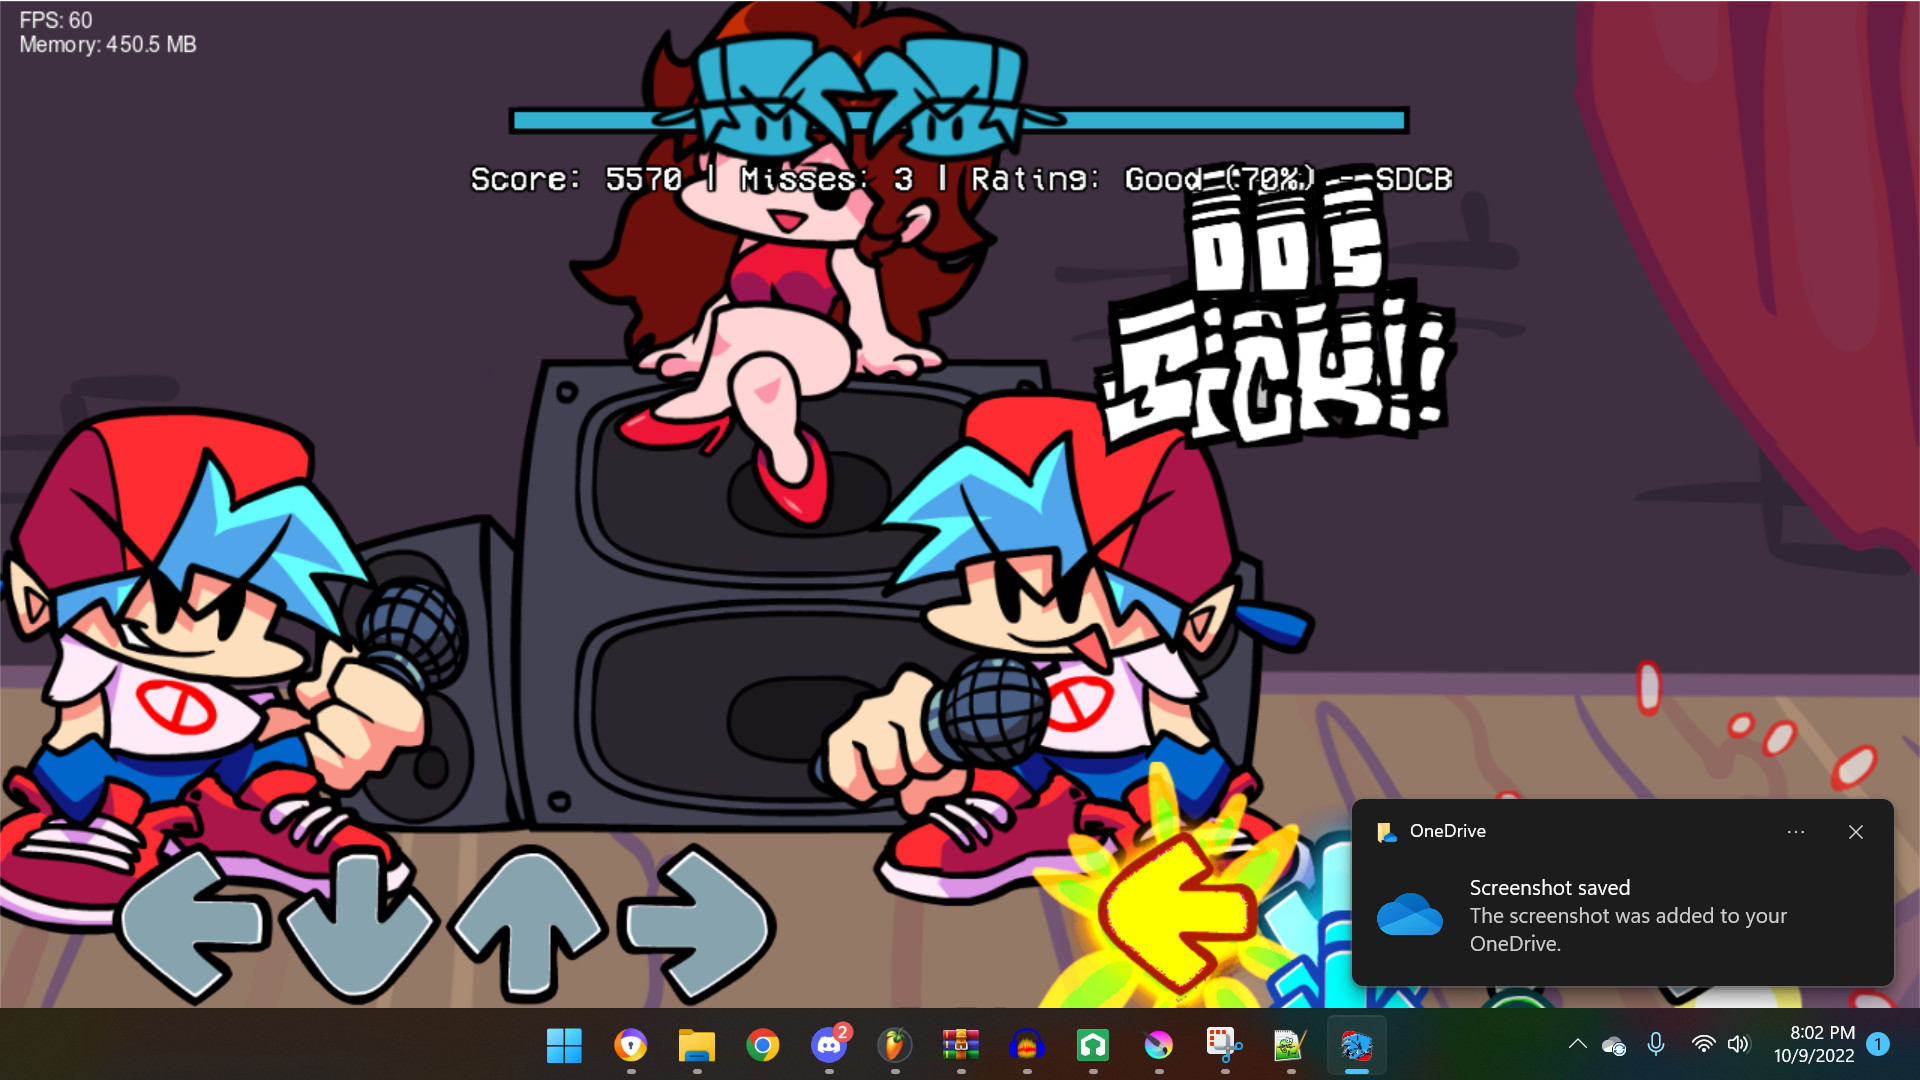
Task: Open WinRAR from the taskbar
Action: 960,1046
